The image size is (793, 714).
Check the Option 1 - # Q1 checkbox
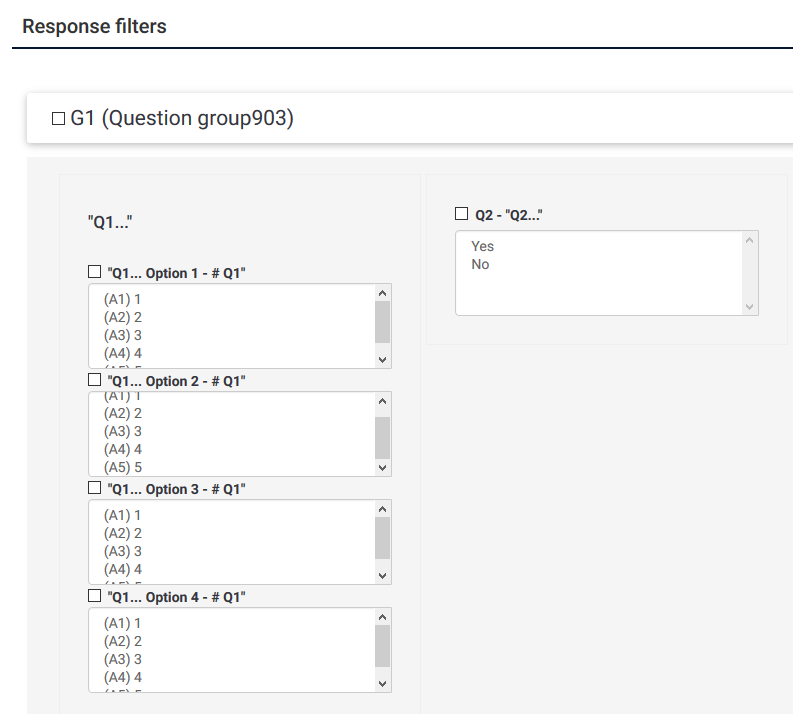pyautogui.click(x=94, y=272)
